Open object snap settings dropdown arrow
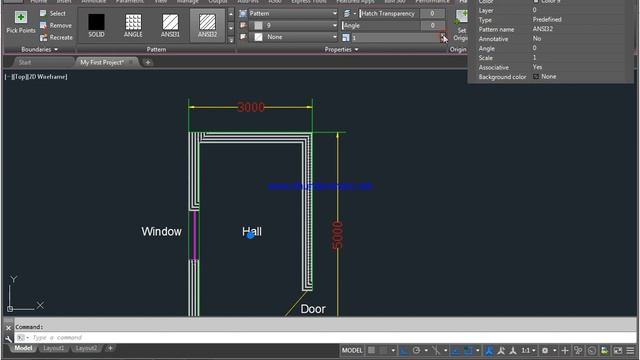The height and width of the screenshot is (360, 640). pos(478,351)
